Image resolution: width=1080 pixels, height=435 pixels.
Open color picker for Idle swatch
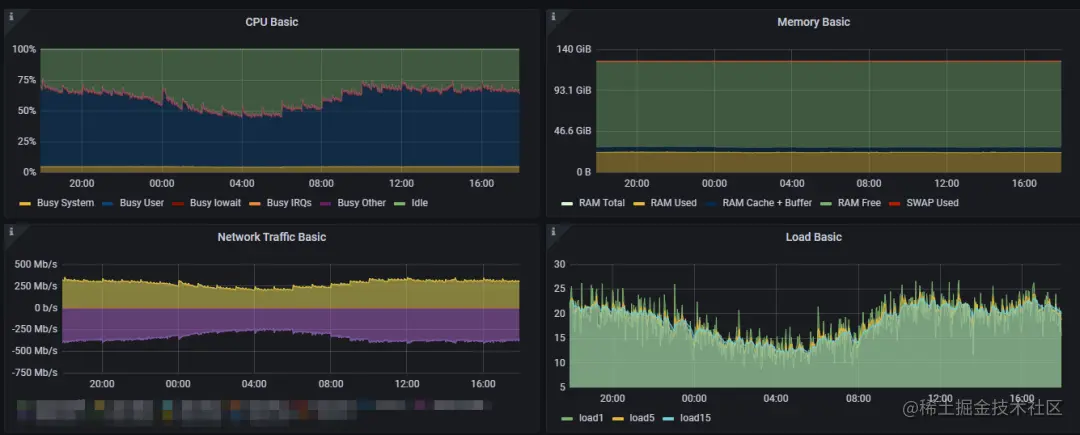399,204
